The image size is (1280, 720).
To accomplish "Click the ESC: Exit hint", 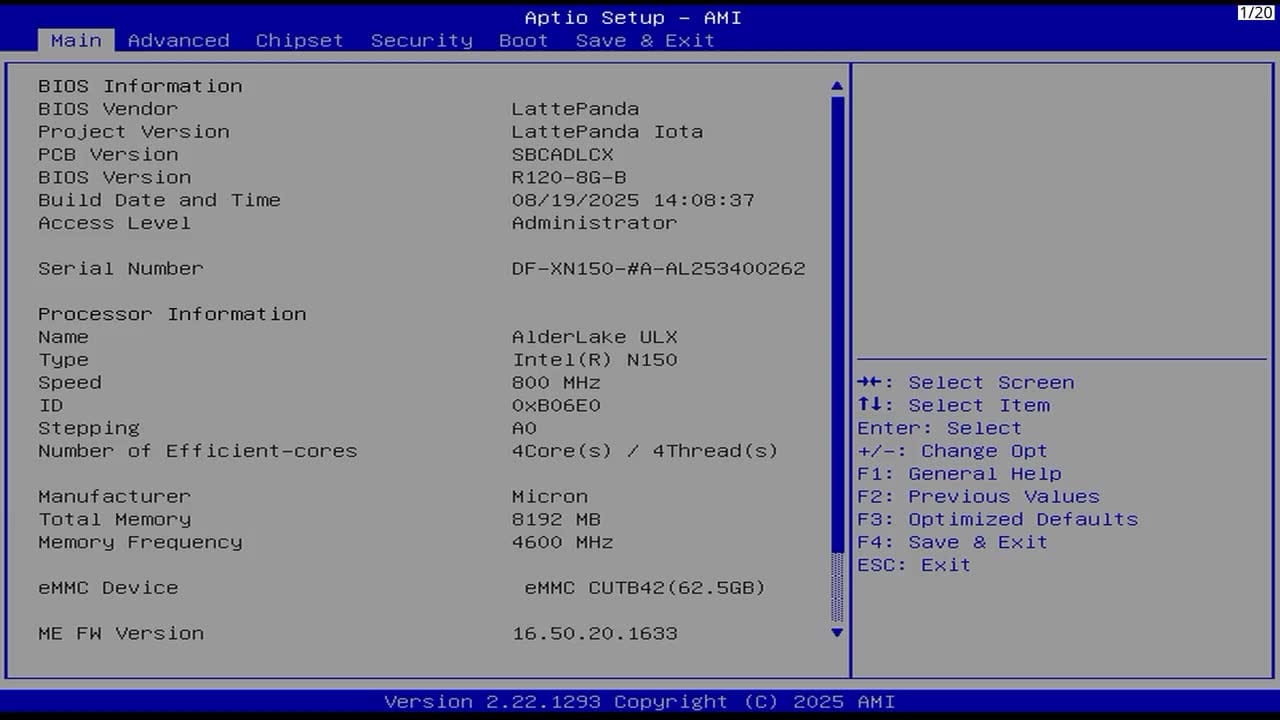I will [x=913, y=565].
